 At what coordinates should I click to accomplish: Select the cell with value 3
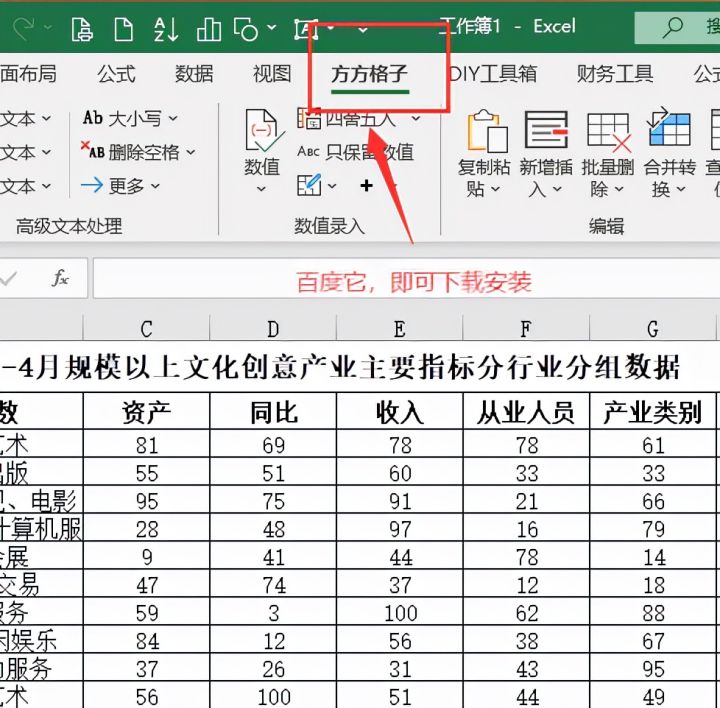point(273,612)
